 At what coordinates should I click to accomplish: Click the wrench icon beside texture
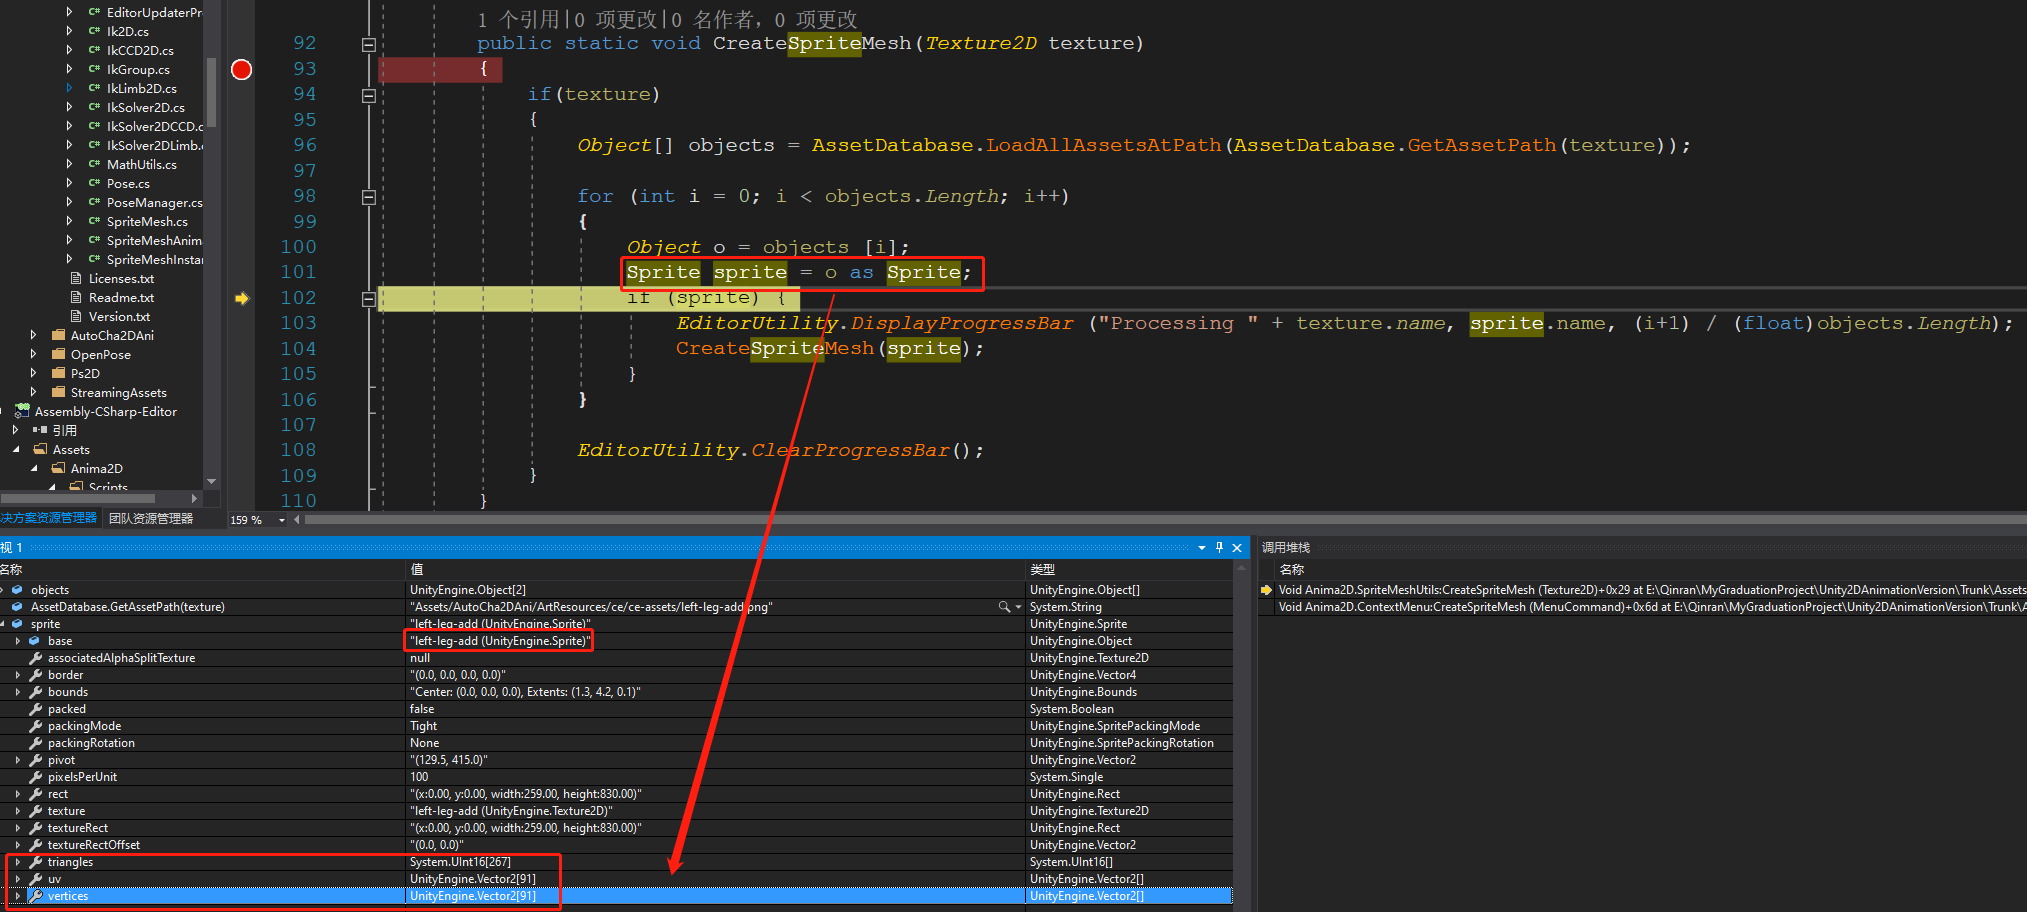[x=35, y=811]
